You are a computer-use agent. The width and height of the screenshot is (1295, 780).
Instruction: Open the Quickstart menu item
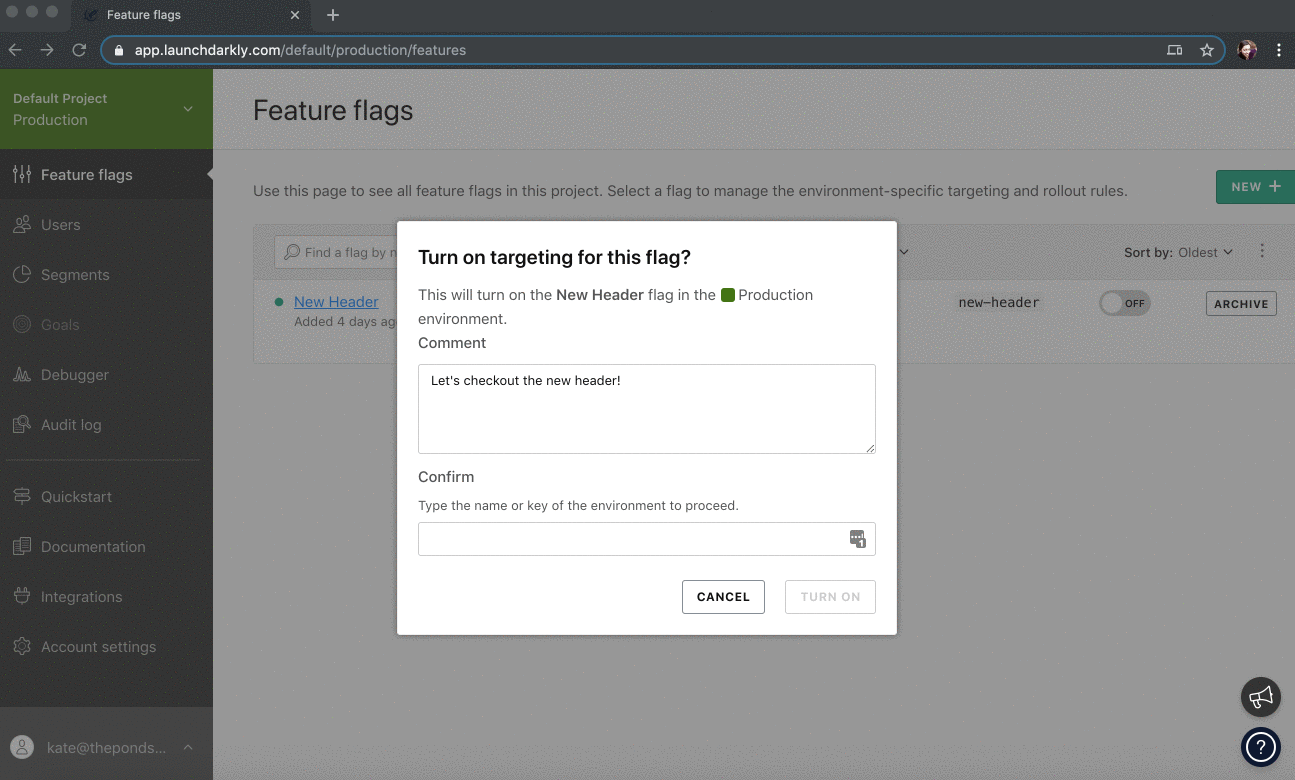tap(77, 496)
